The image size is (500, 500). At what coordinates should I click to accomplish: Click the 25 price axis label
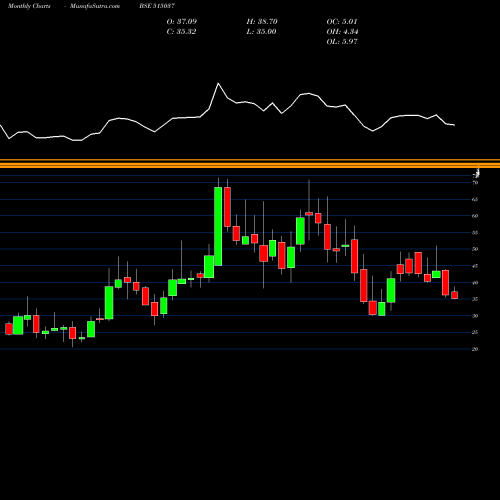click(475, 332)
